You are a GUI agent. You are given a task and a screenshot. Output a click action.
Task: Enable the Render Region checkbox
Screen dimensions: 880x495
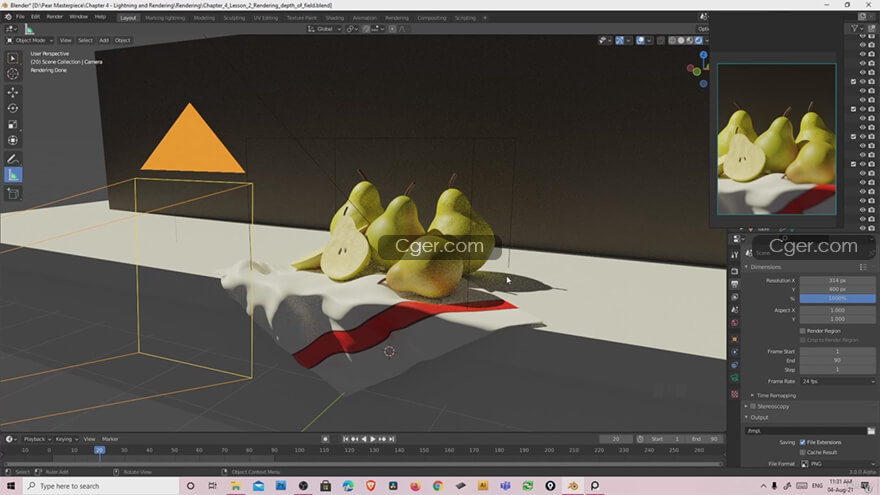[803, 330]
